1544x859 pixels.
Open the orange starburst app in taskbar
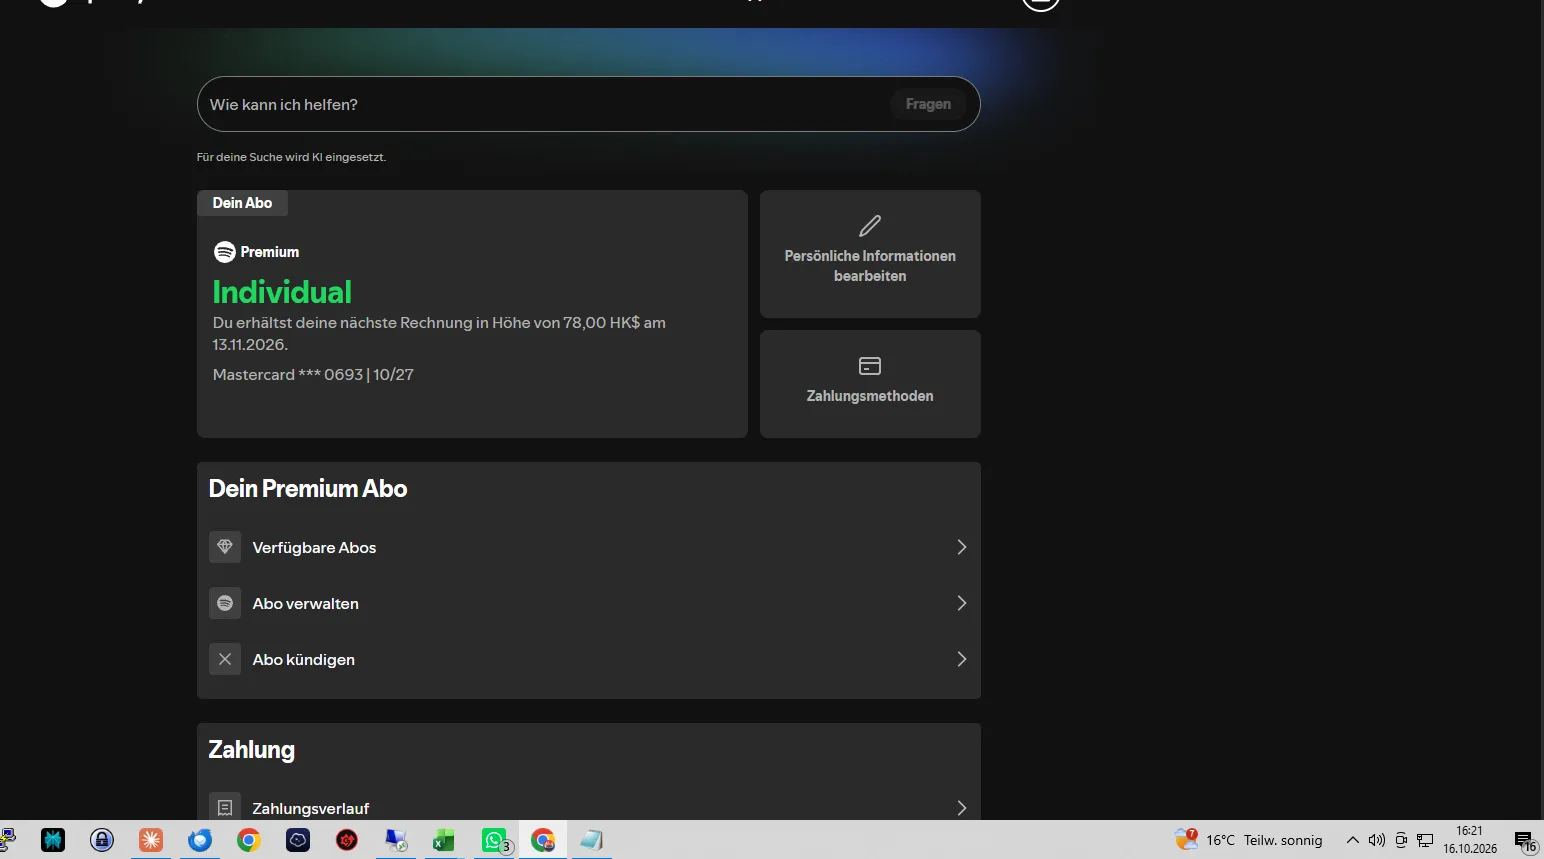[x=151, y=840]
